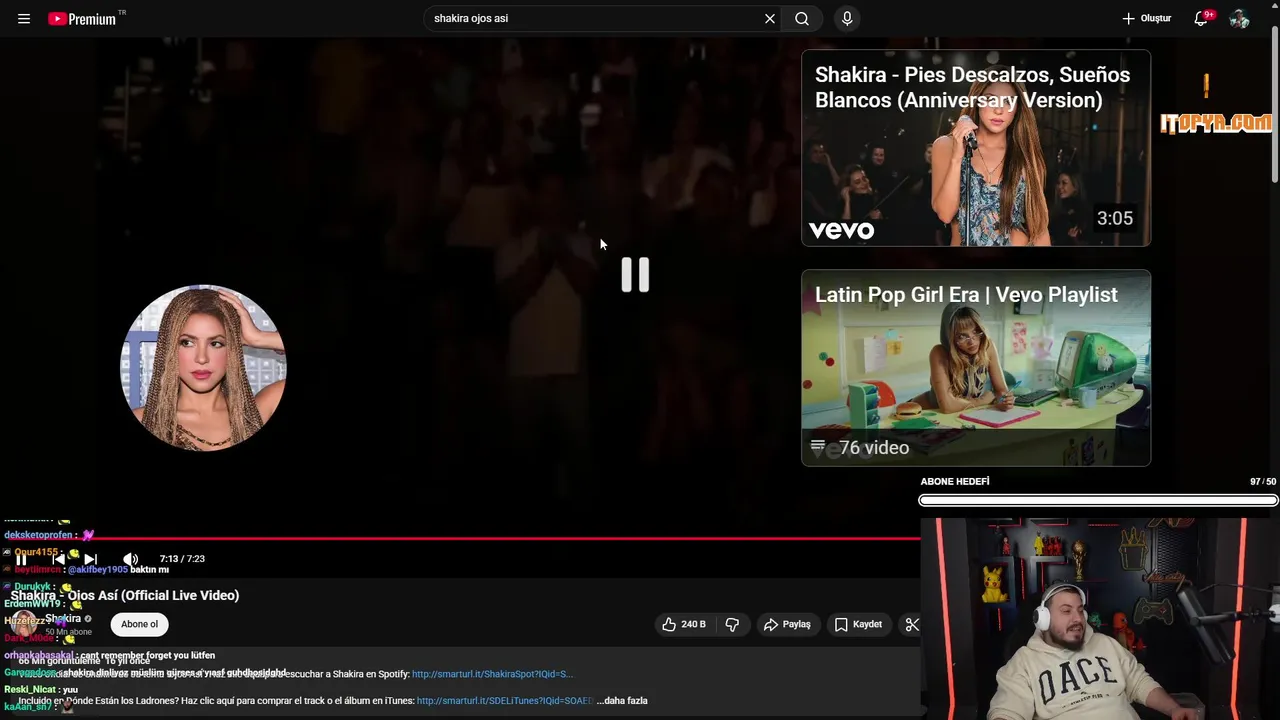Image resolution: width=1280 pixels, height=720 pixels.
Task: Open the 'Latin Pop Girl Era' Vevo playlist card
Action: [x=976, y=368]
